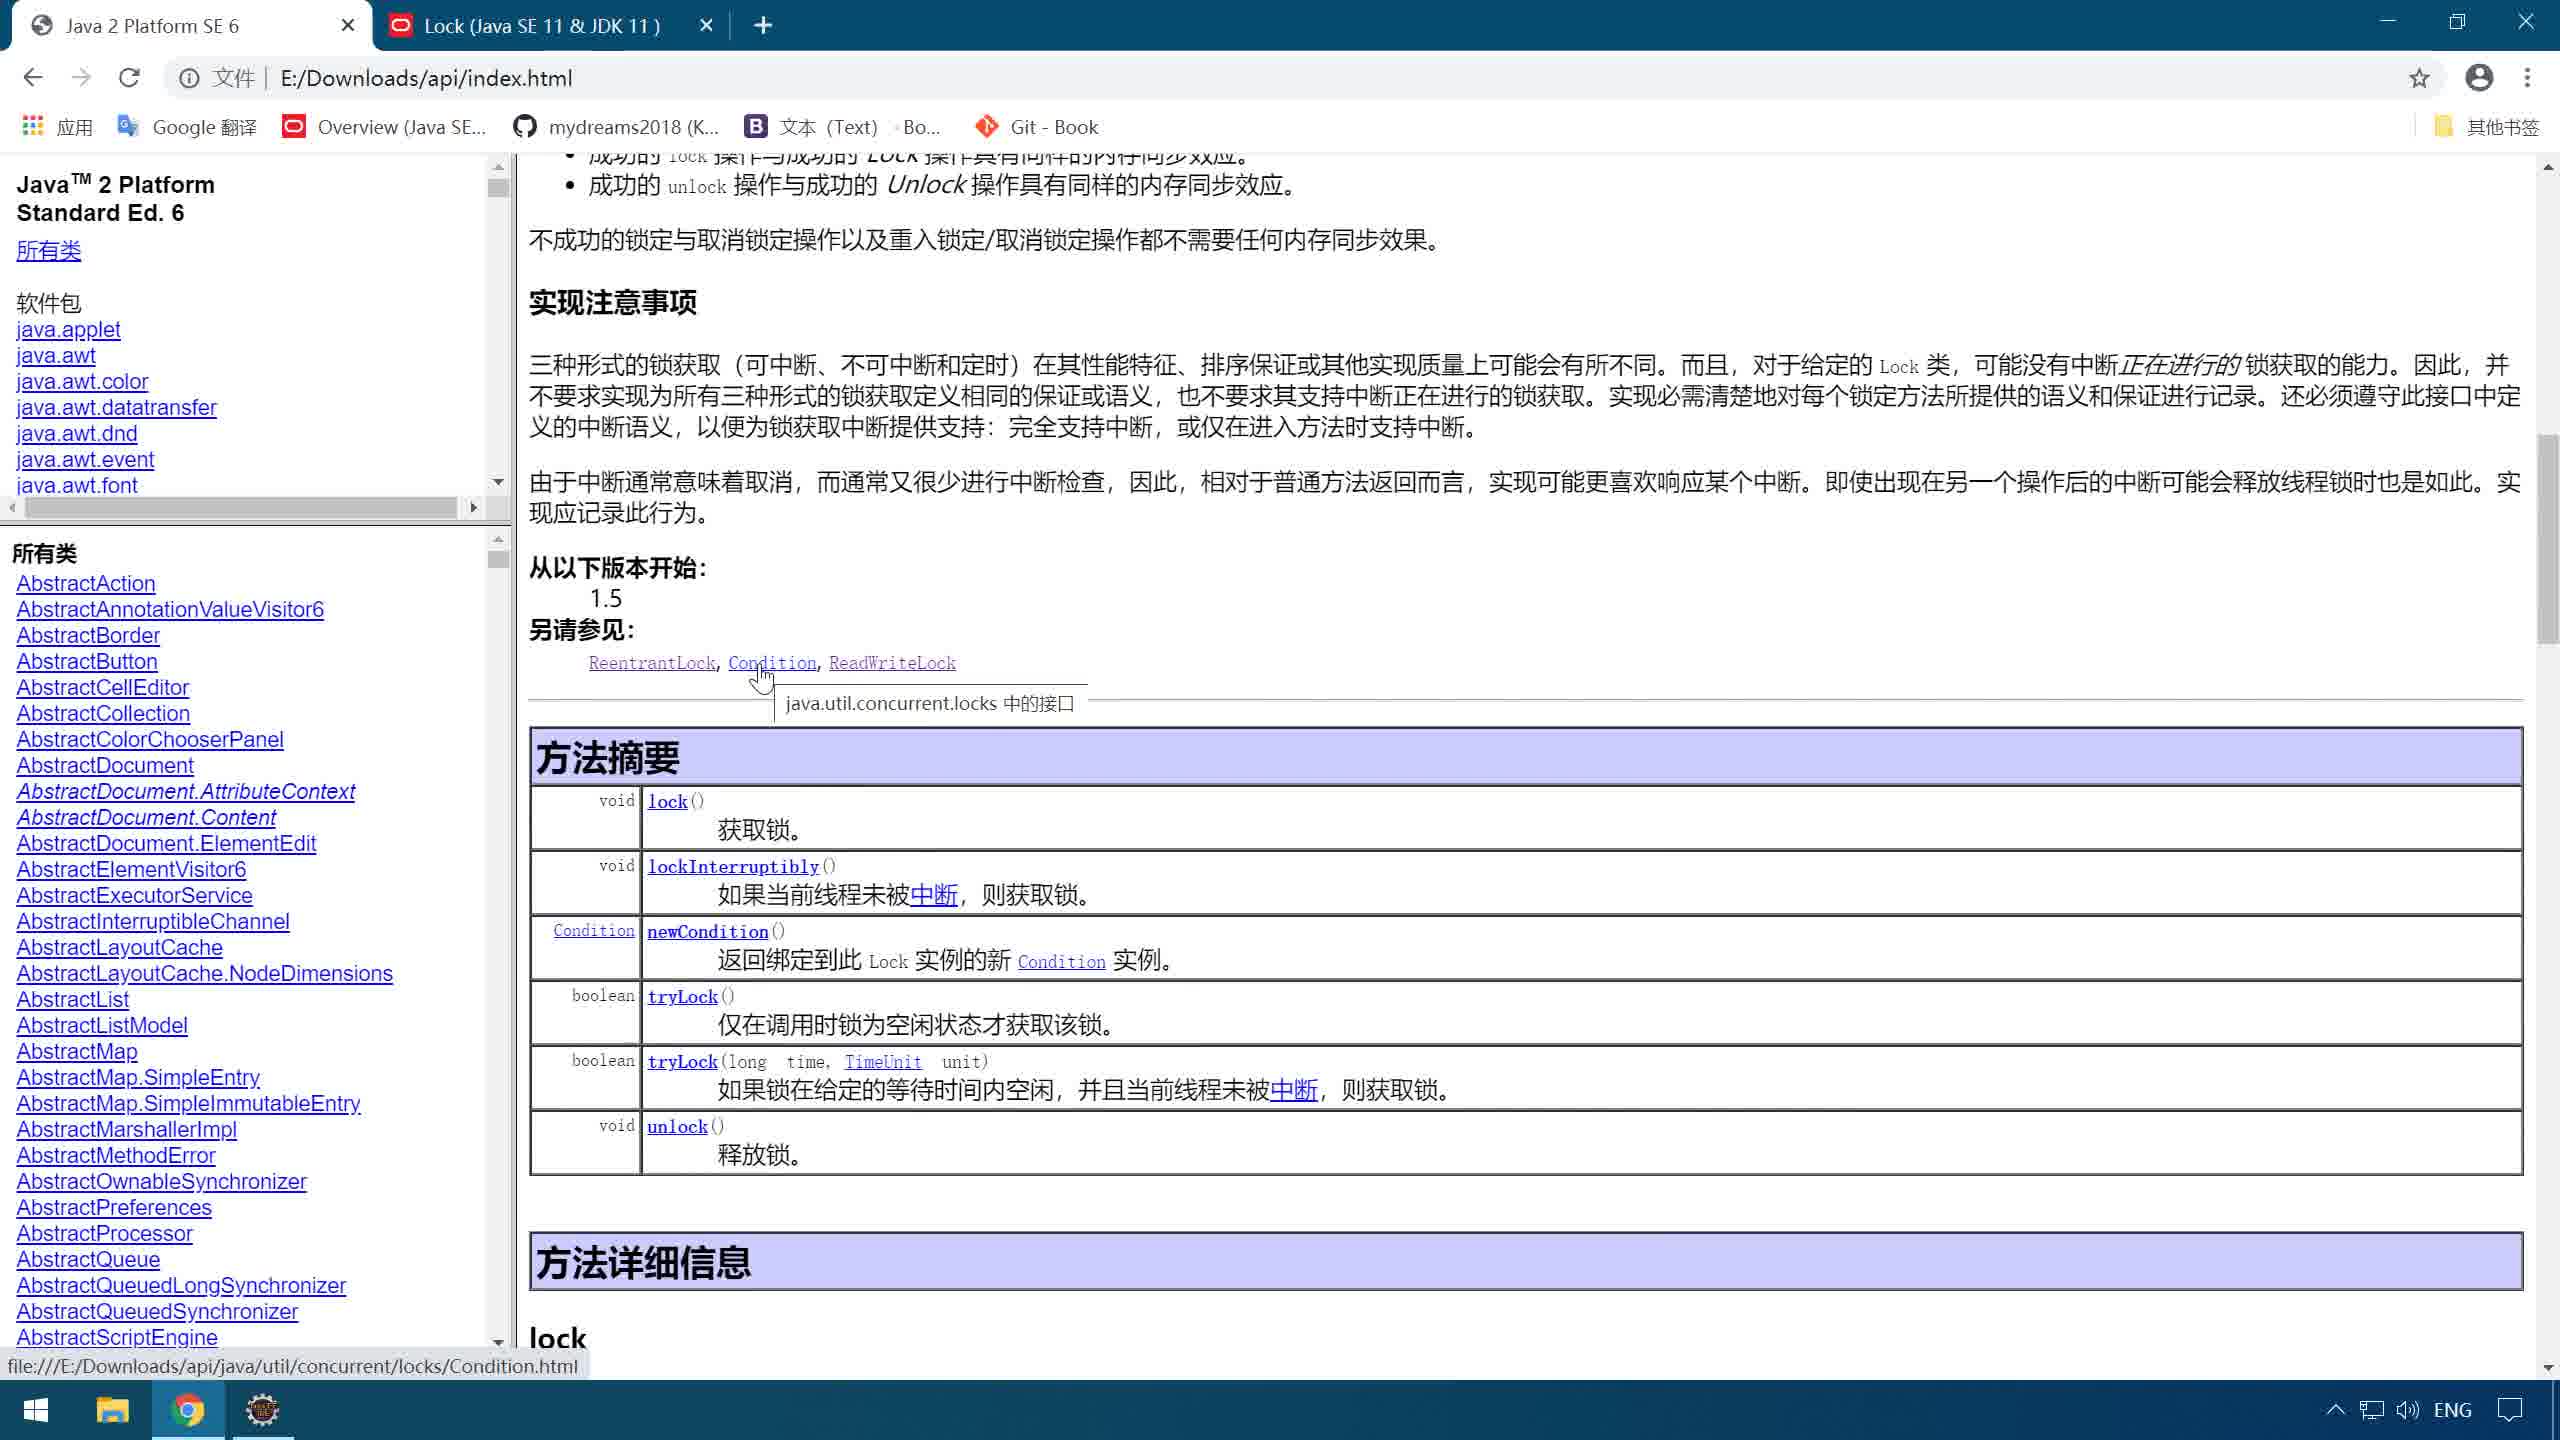Open the Overview (Java SE bookmark

coord(384,127)
